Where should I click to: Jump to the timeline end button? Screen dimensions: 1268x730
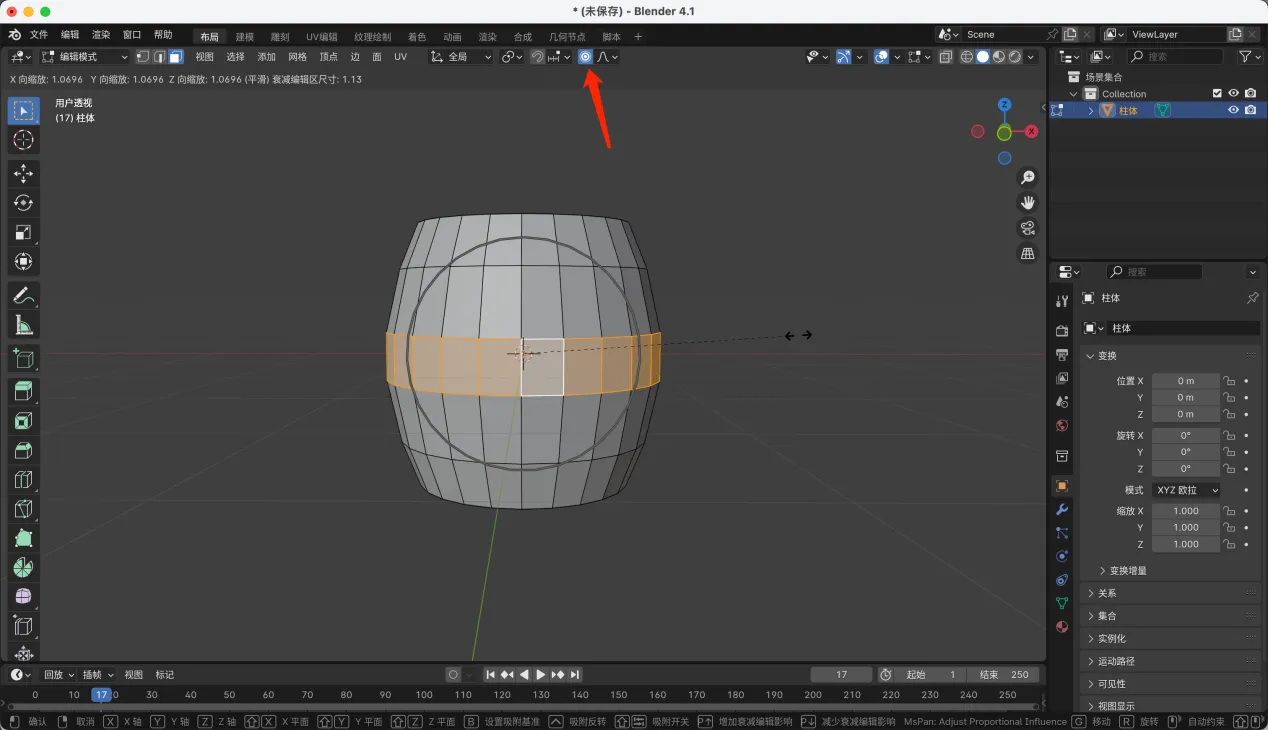click(x=575, y=675)
